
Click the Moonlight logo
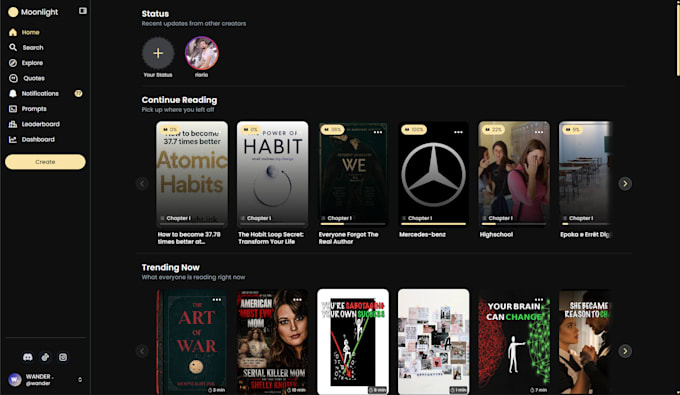tap(33, 12)
